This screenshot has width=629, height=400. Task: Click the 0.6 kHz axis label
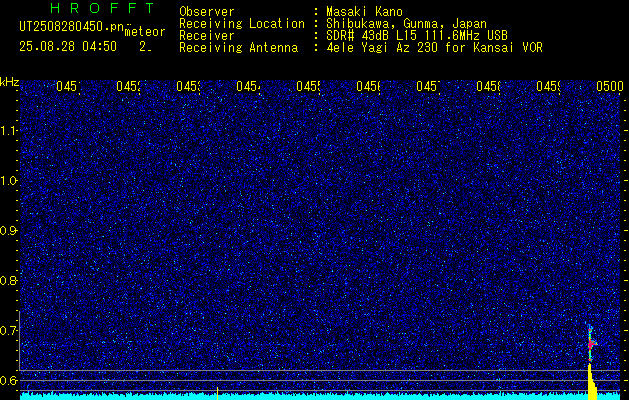[x=9, y=380]
